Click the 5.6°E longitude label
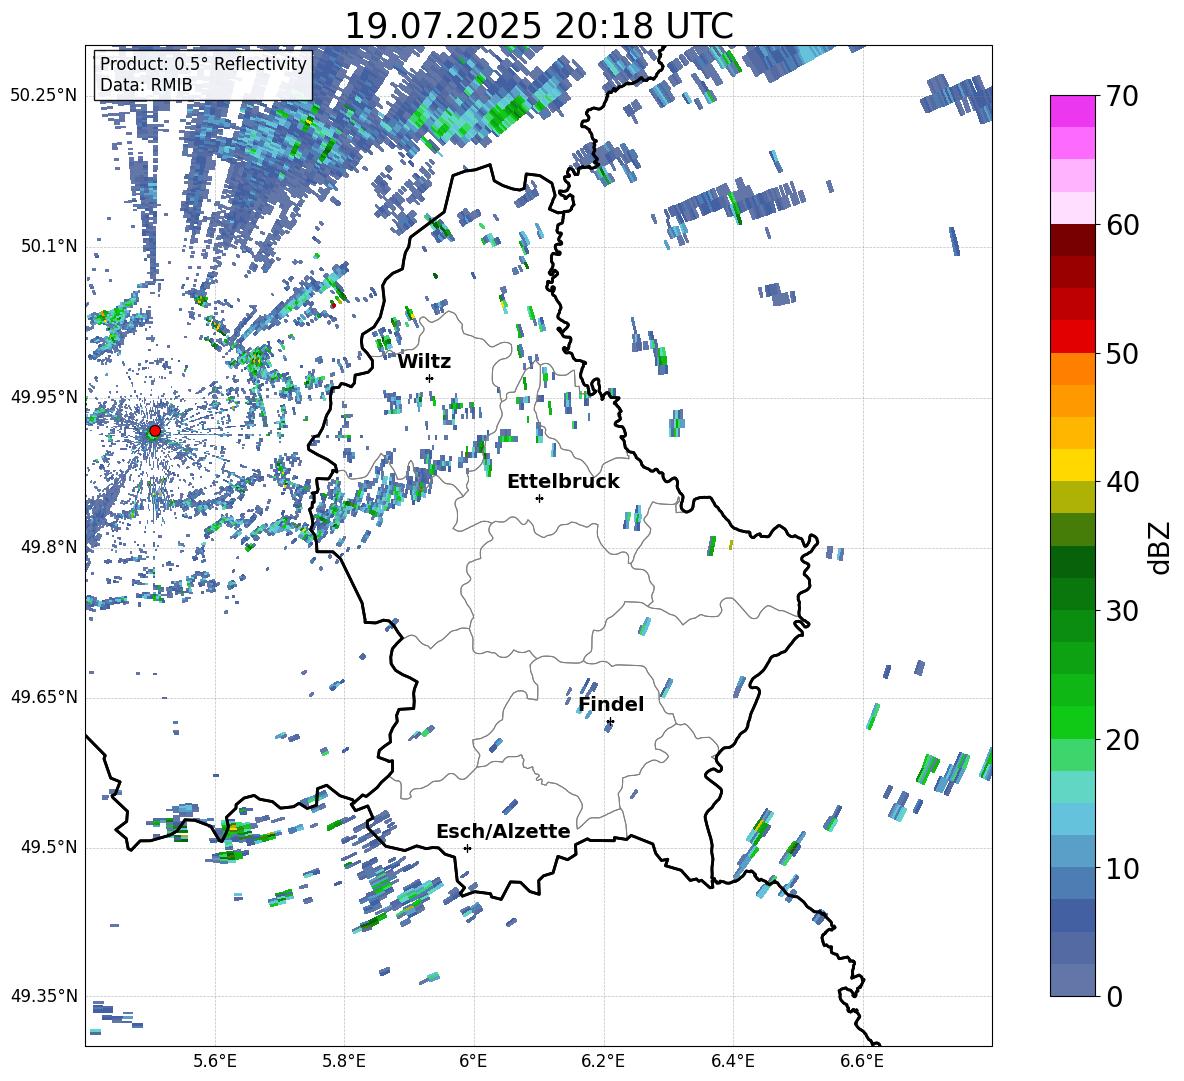The height and width of the screenshot is (1081, 1184). pyautogui.click(x=215, y=1061)
